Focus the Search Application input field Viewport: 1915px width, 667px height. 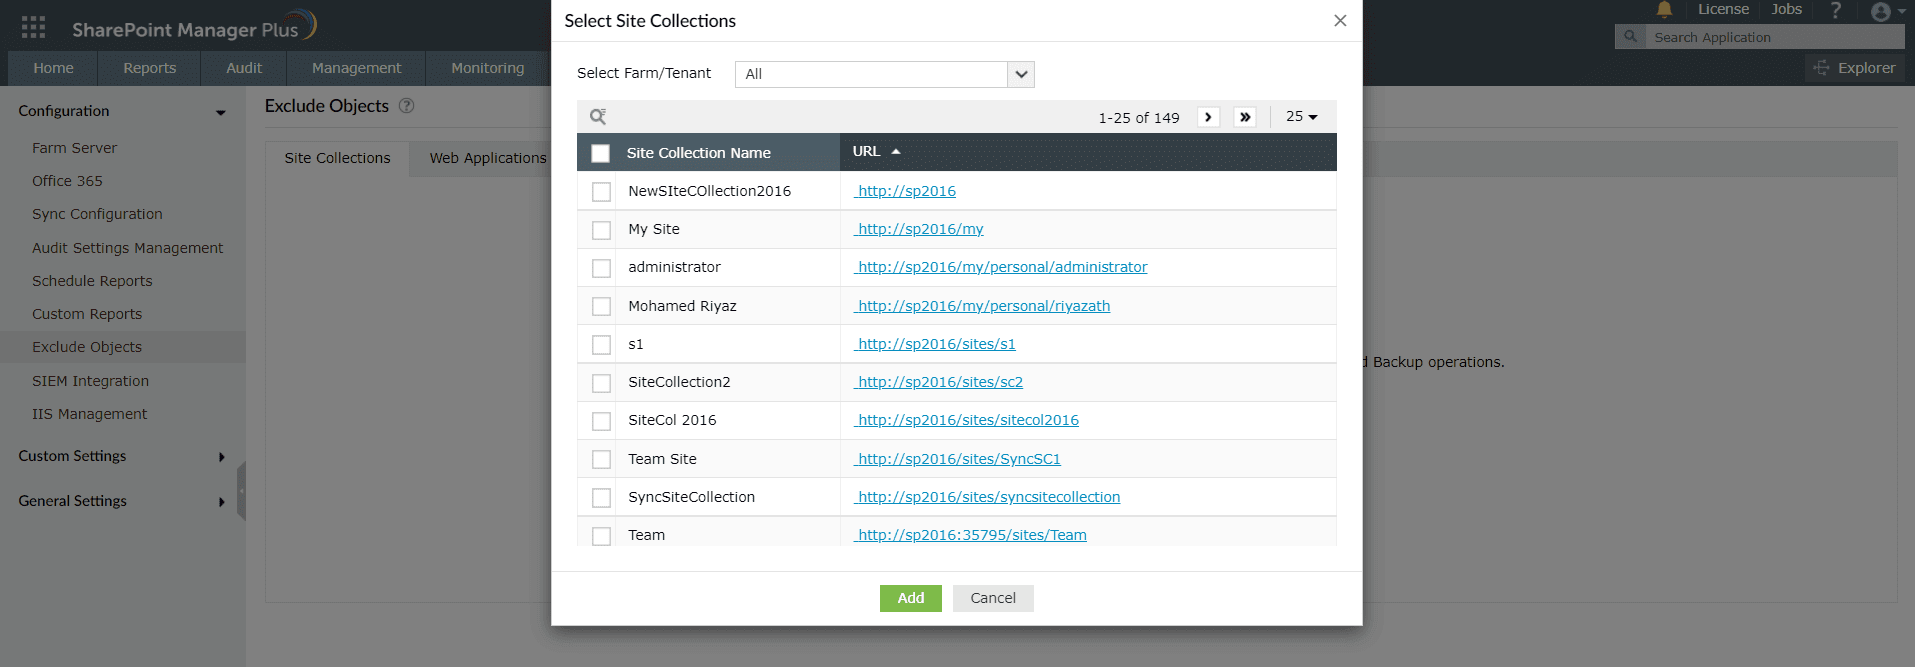tap(1775, 37)
